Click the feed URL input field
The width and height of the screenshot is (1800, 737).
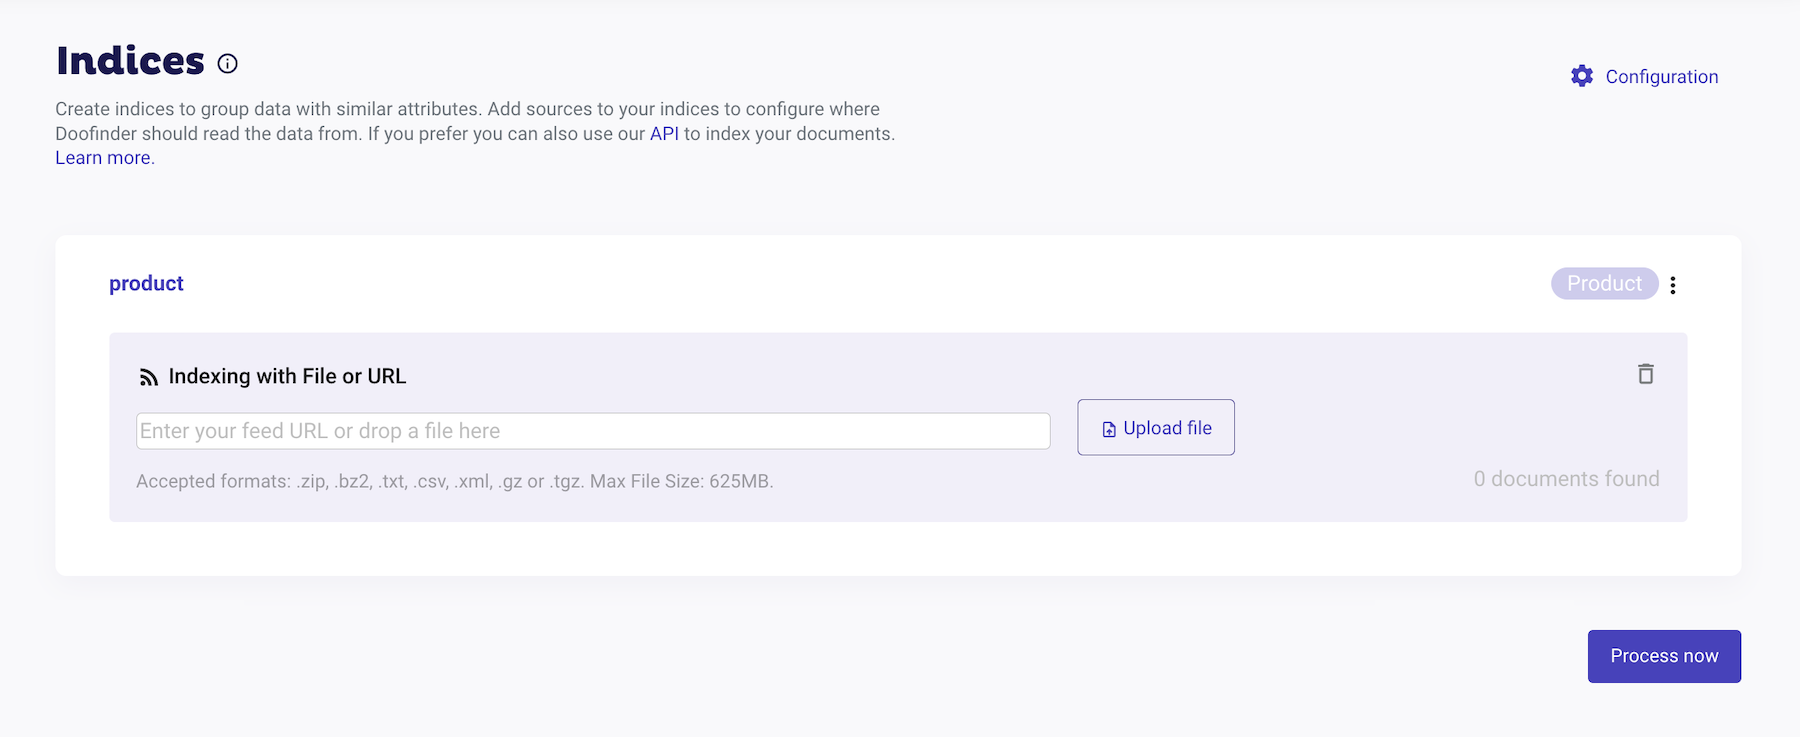593,431
